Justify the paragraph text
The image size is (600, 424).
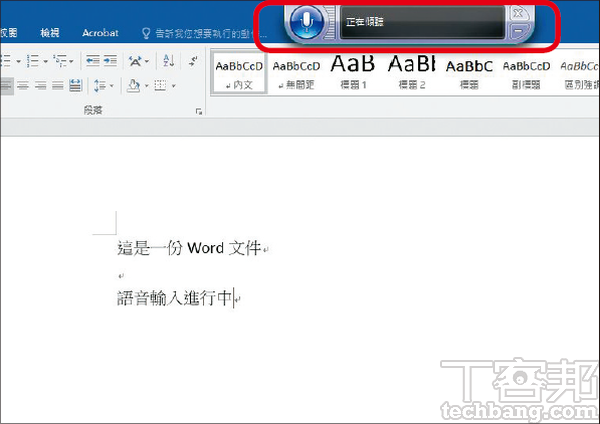[x=58, y=85]
